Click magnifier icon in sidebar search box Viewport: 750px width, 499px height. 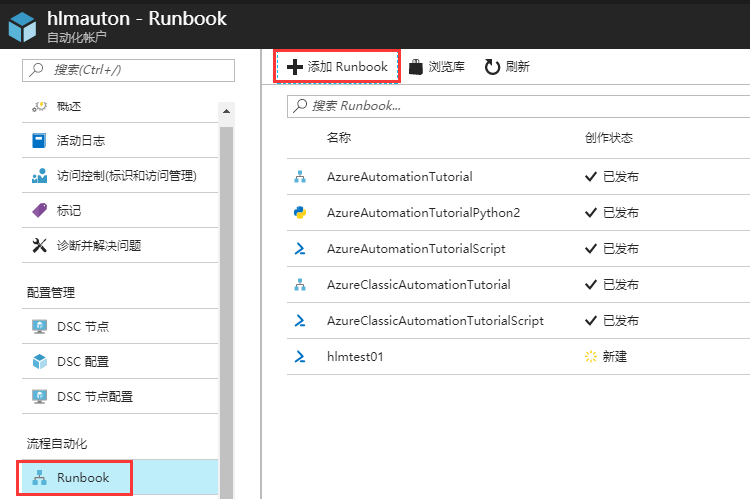[x=36, y=70]
